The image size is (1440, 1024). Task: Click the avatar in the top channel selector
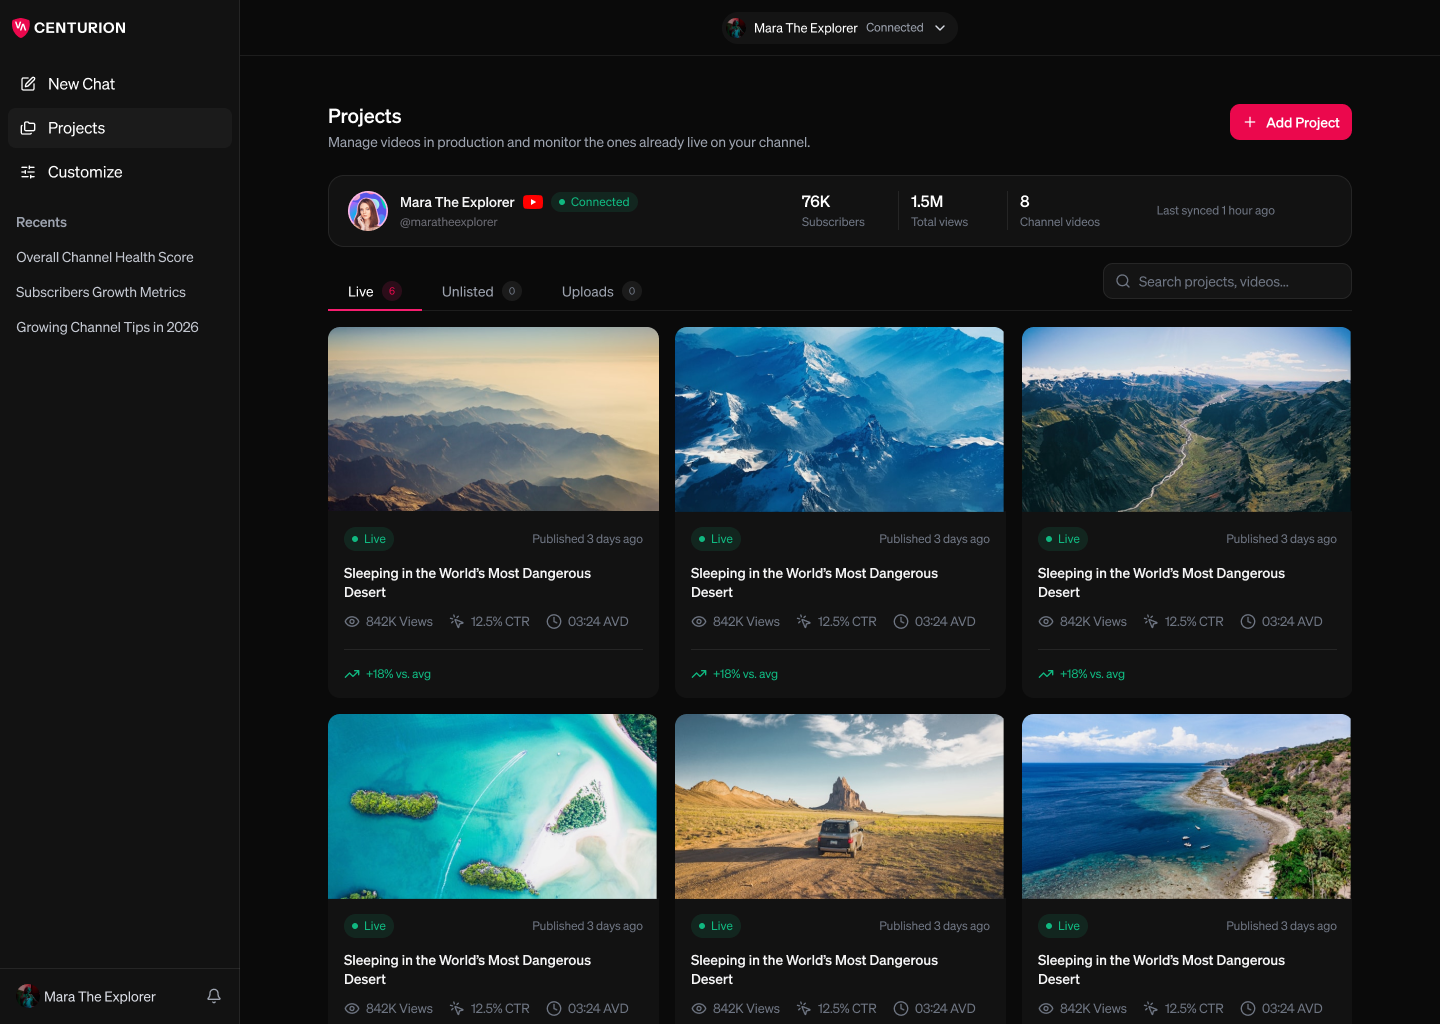click(x=736, y=28)
